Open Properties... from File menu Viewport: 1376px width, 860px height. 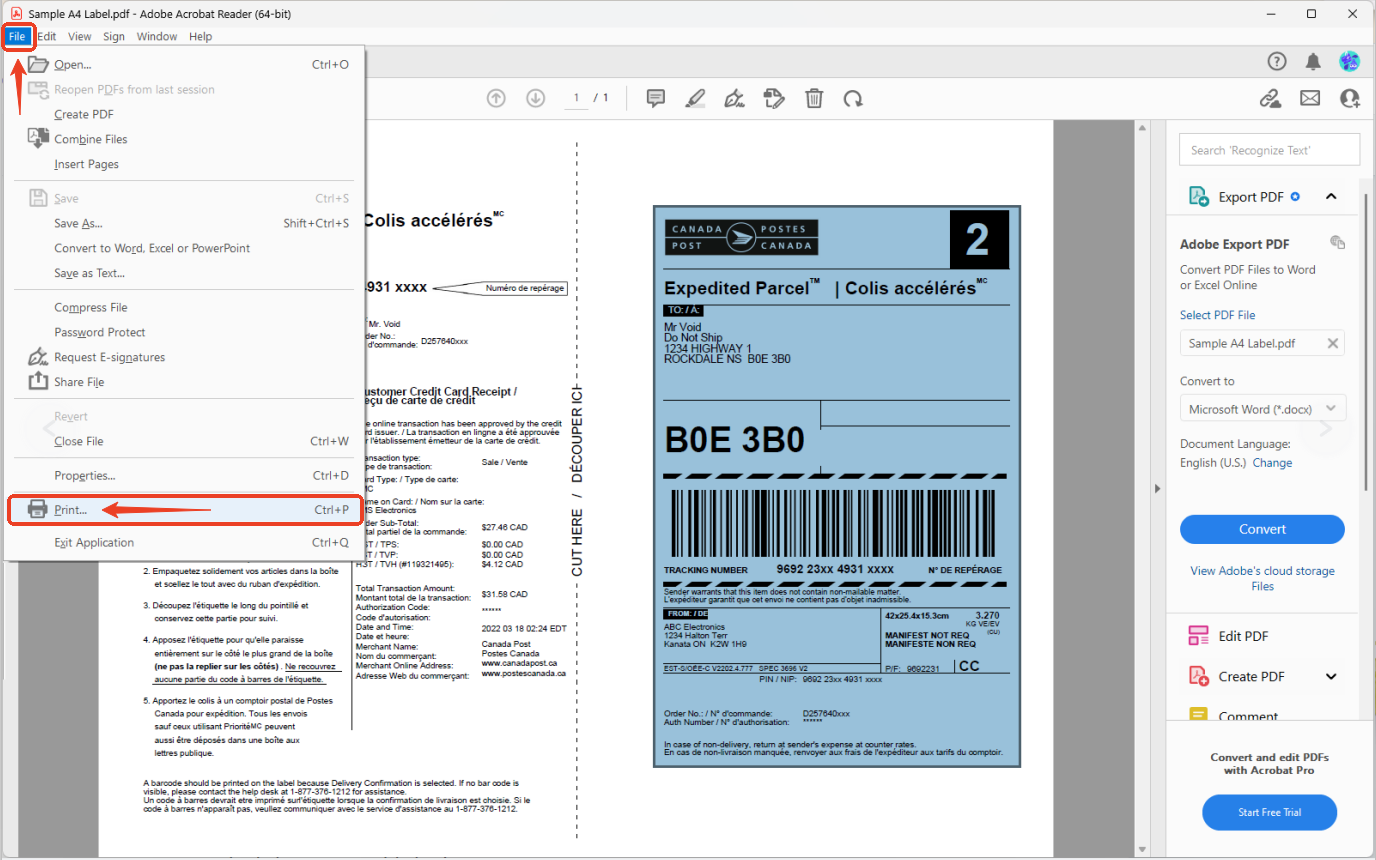pos(185,475)
